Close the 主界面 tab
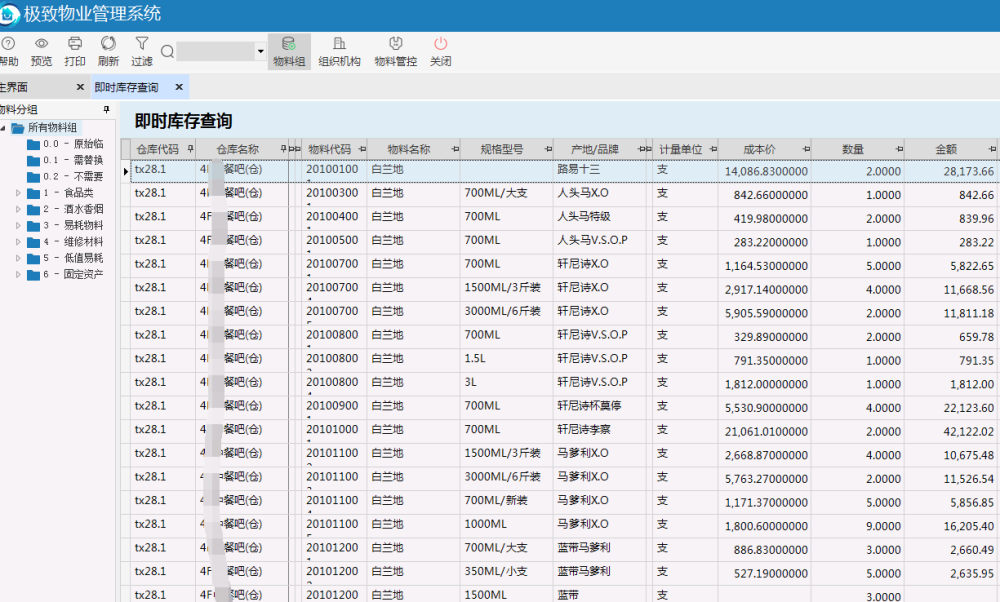The image size is (1000, 602). (80, 87)
